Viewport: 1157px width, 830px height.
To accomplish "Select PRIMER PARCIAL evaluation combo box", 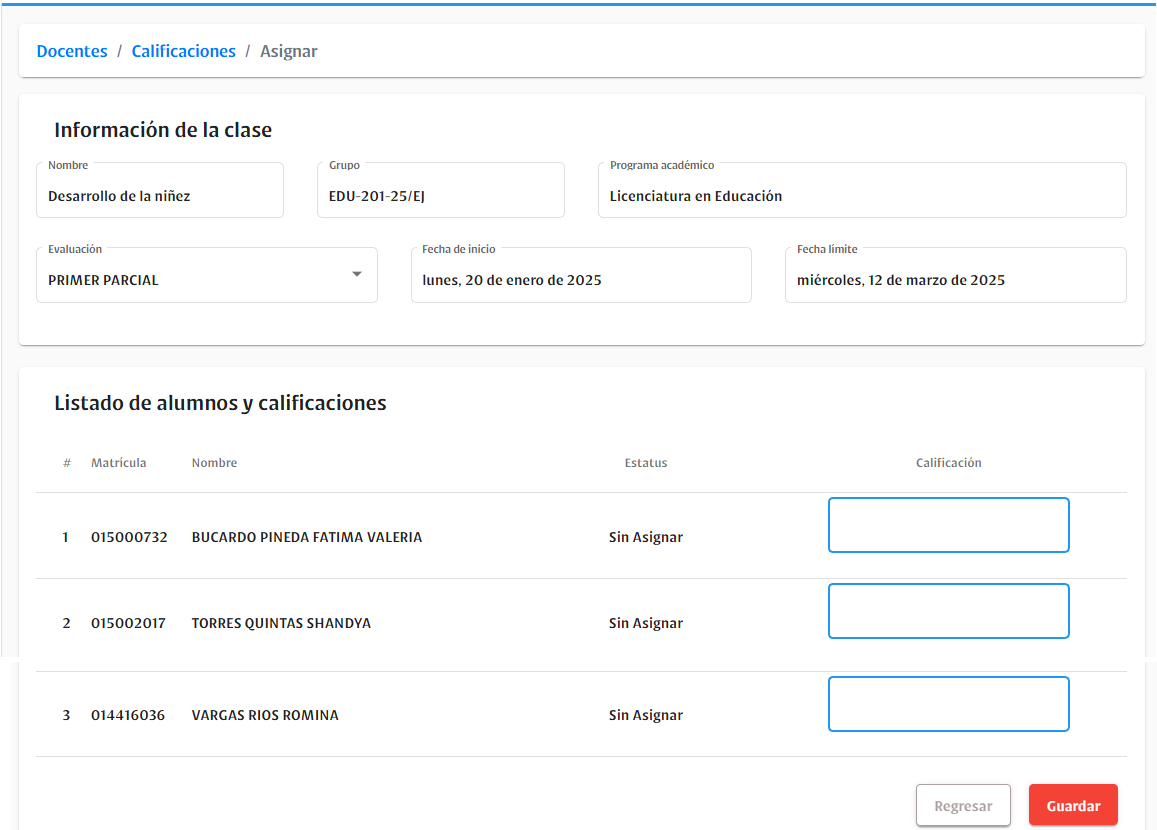I will [x=207, y=275].
